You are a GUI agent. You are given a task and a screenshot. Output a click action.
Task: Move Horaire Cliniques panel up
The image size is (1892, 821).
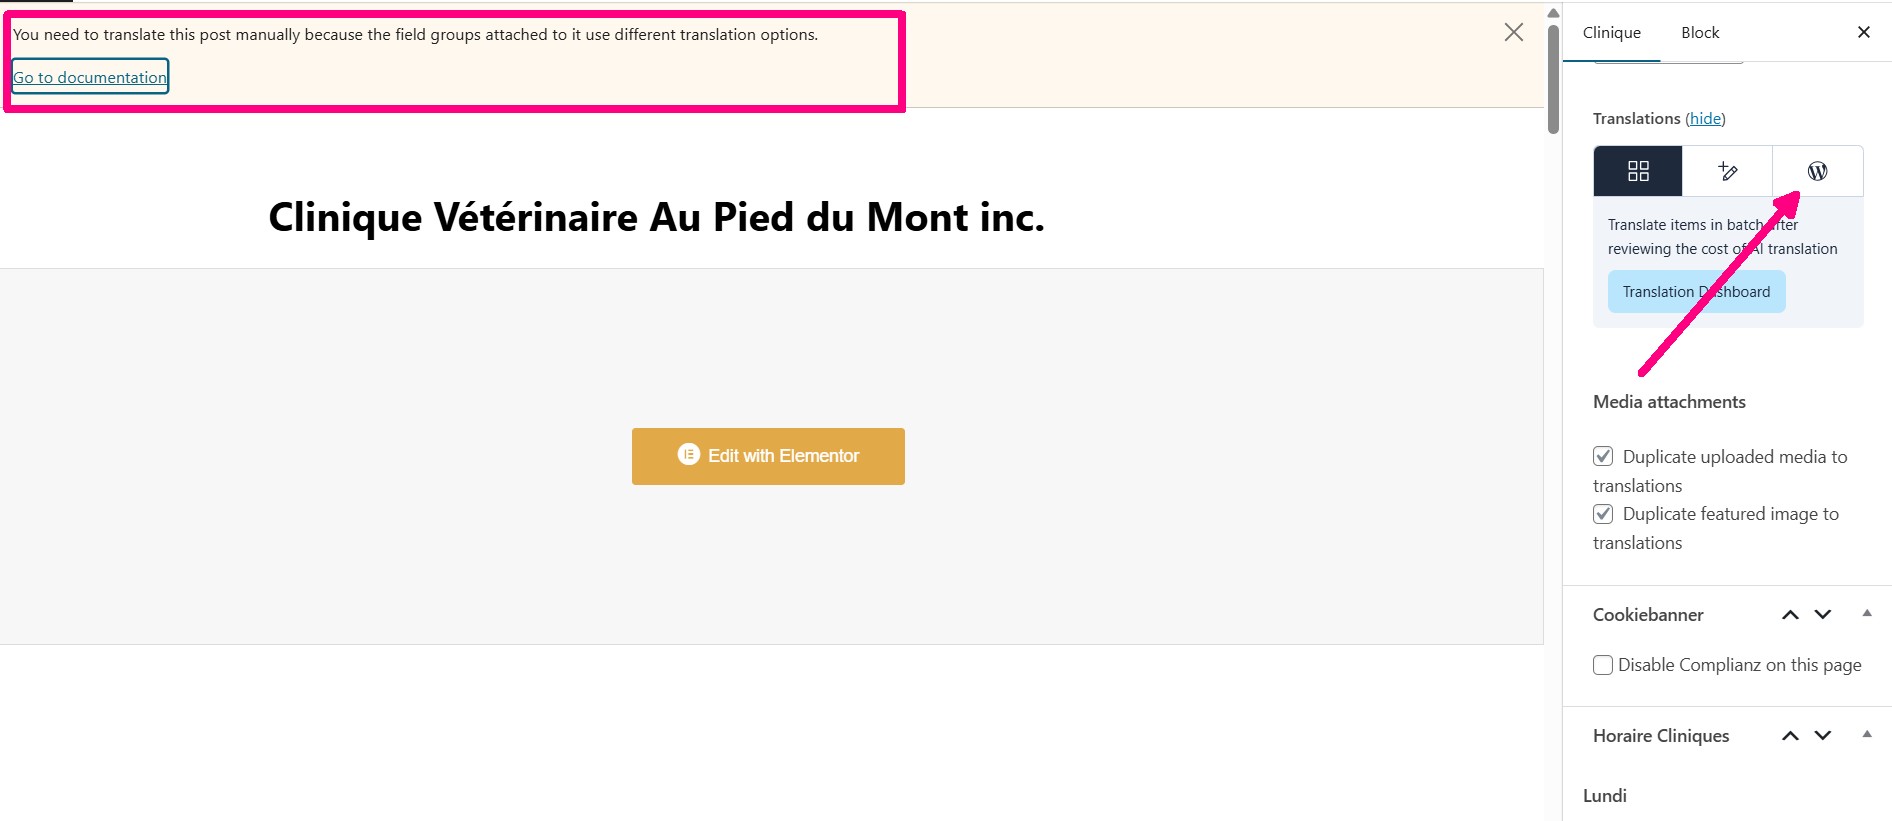(1790, 736)
